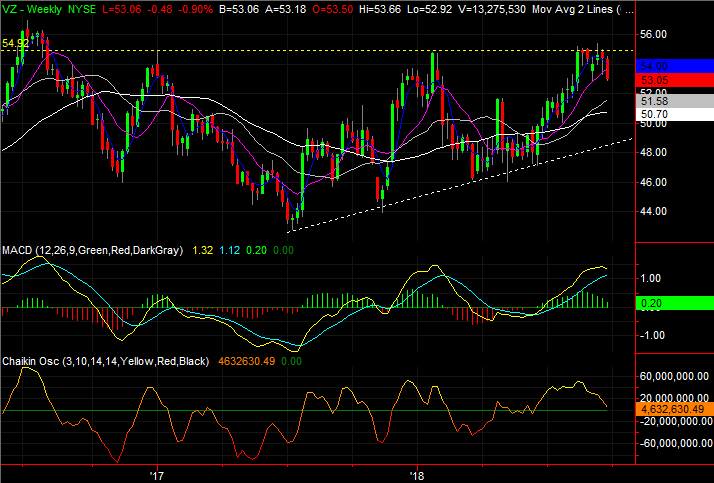Screen dimensions: 714x483
Task: Click the 44.00 price axis label
Action: 654,211
